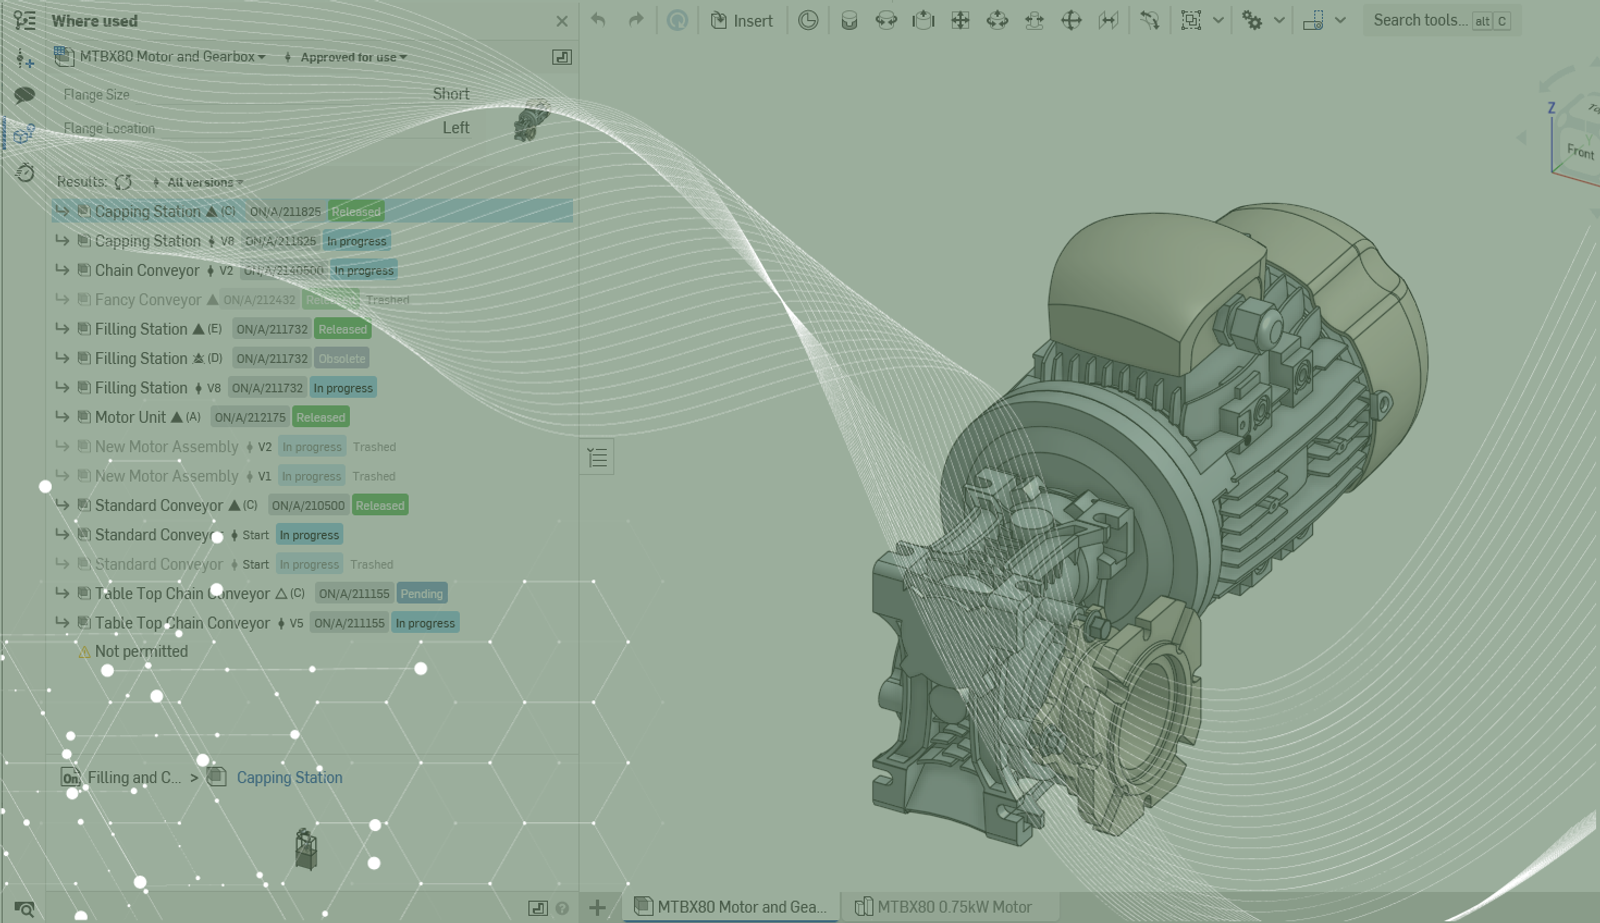Select the Revolute mate tool icon
This screenshot has height=923, width=1600.
tap(886, 21)
